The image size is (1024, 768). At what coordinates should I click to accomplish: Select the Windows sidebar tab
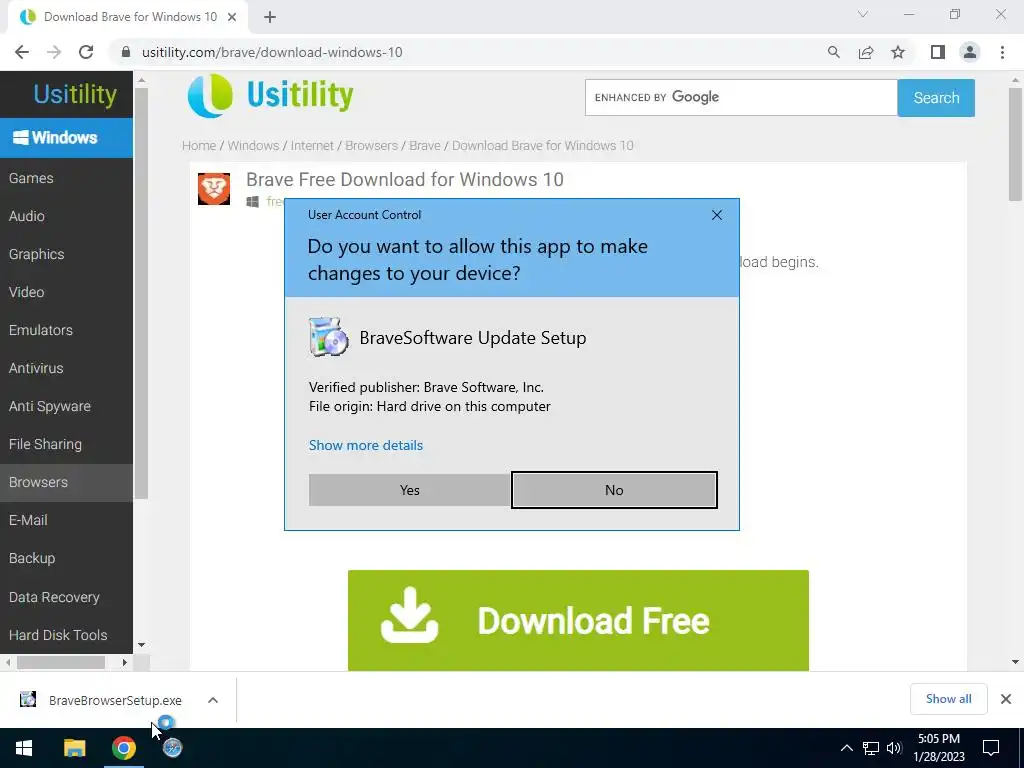pyautogui.click(x=66, y=138)
